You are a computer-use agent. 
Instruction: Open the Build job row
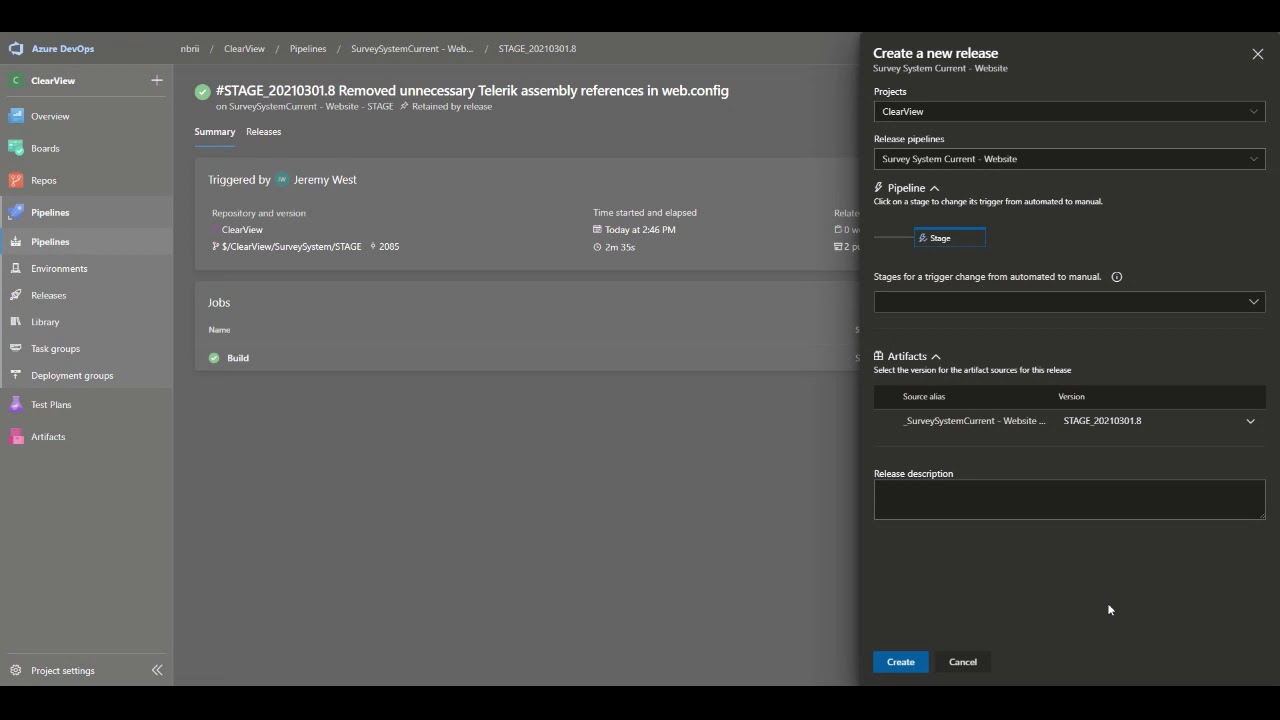(526, 358)
